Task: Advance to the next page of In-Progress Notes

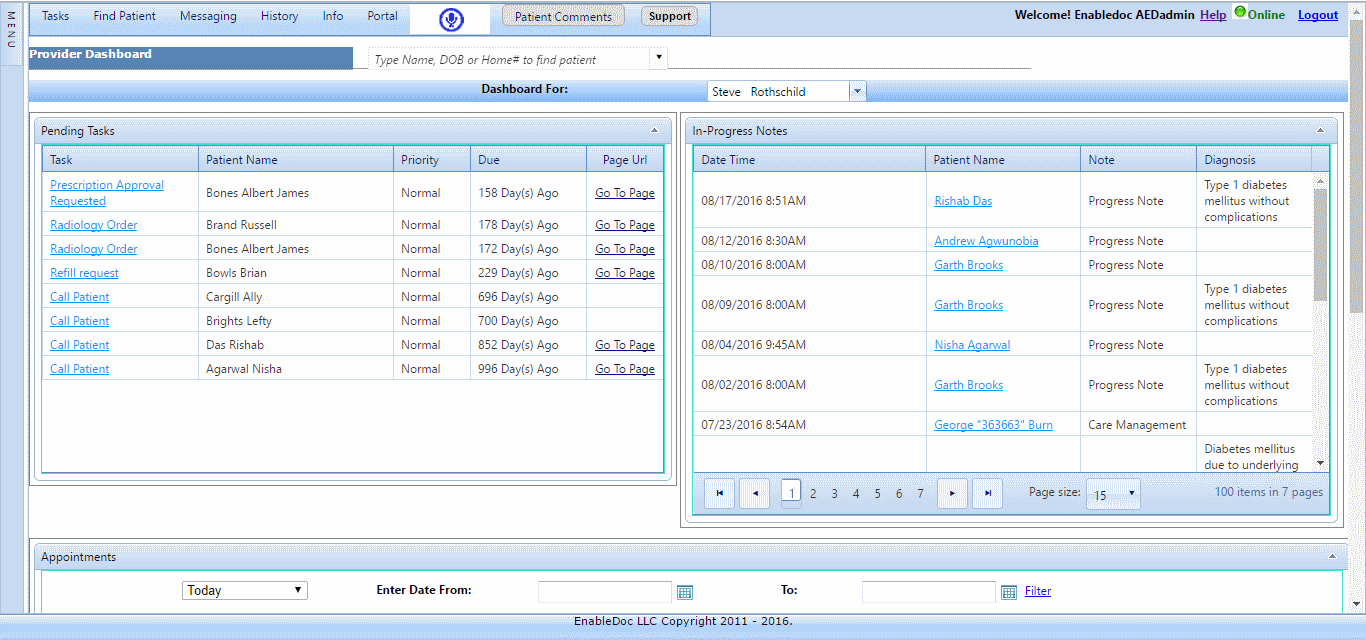Action: pos(952,493)
